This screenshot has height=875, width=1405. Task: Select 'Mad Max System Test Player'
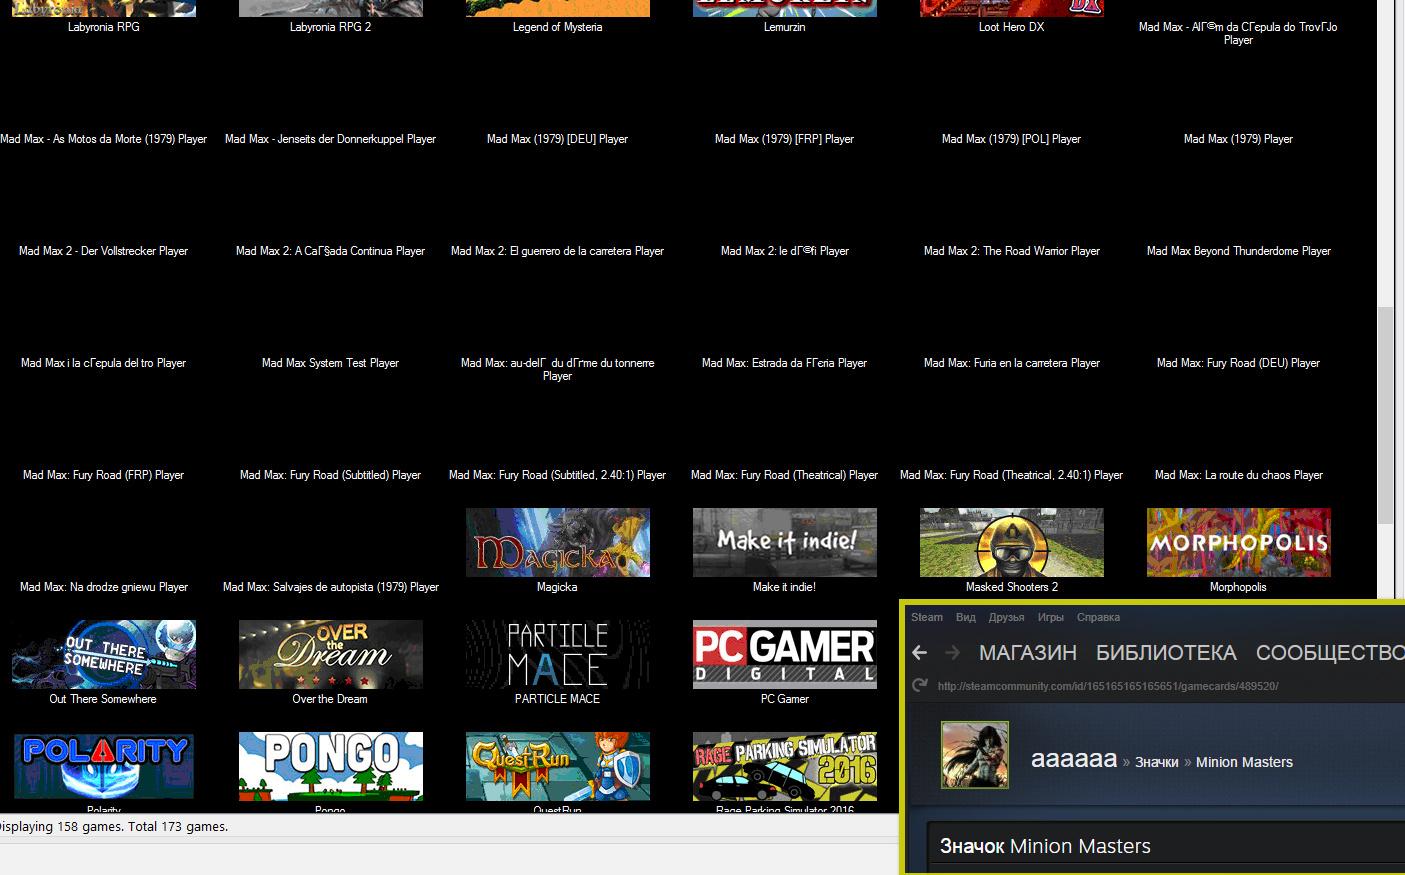click(x=330, y=363)
